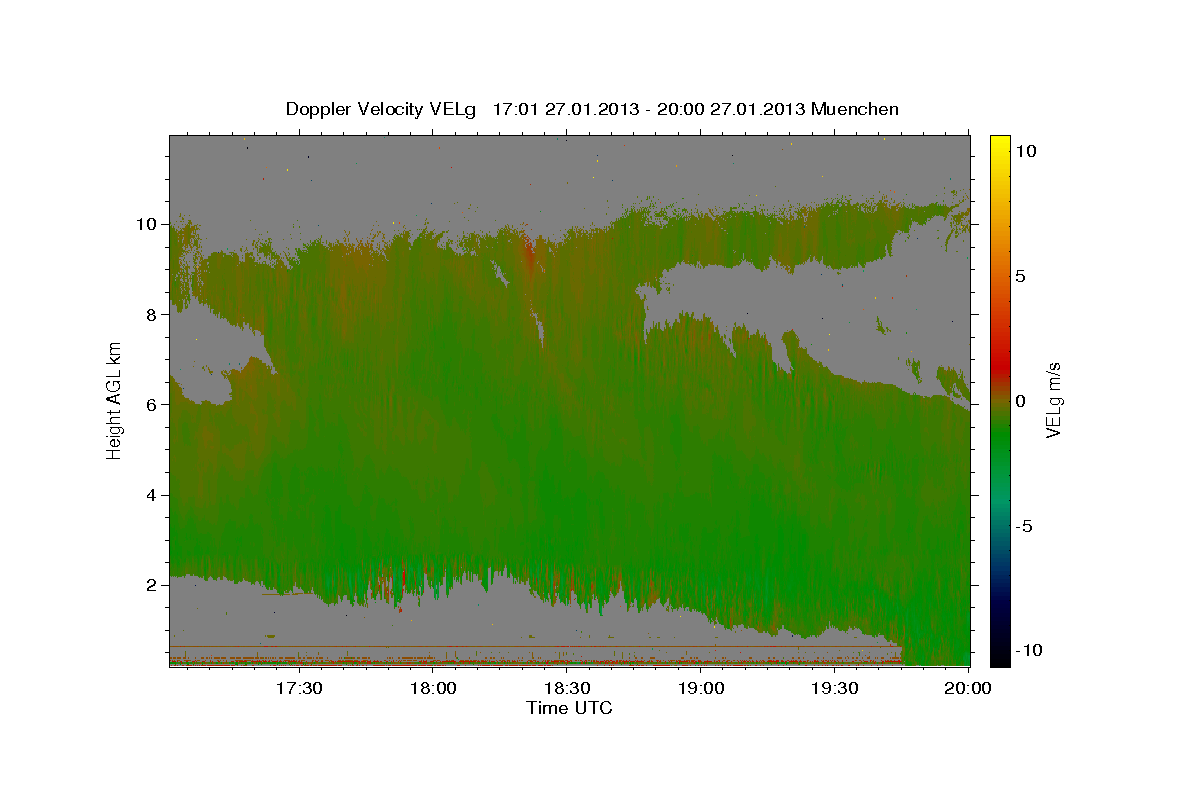Click the colorbar value -5 label
The image size is (1200, 800).
coord(1025,526)
